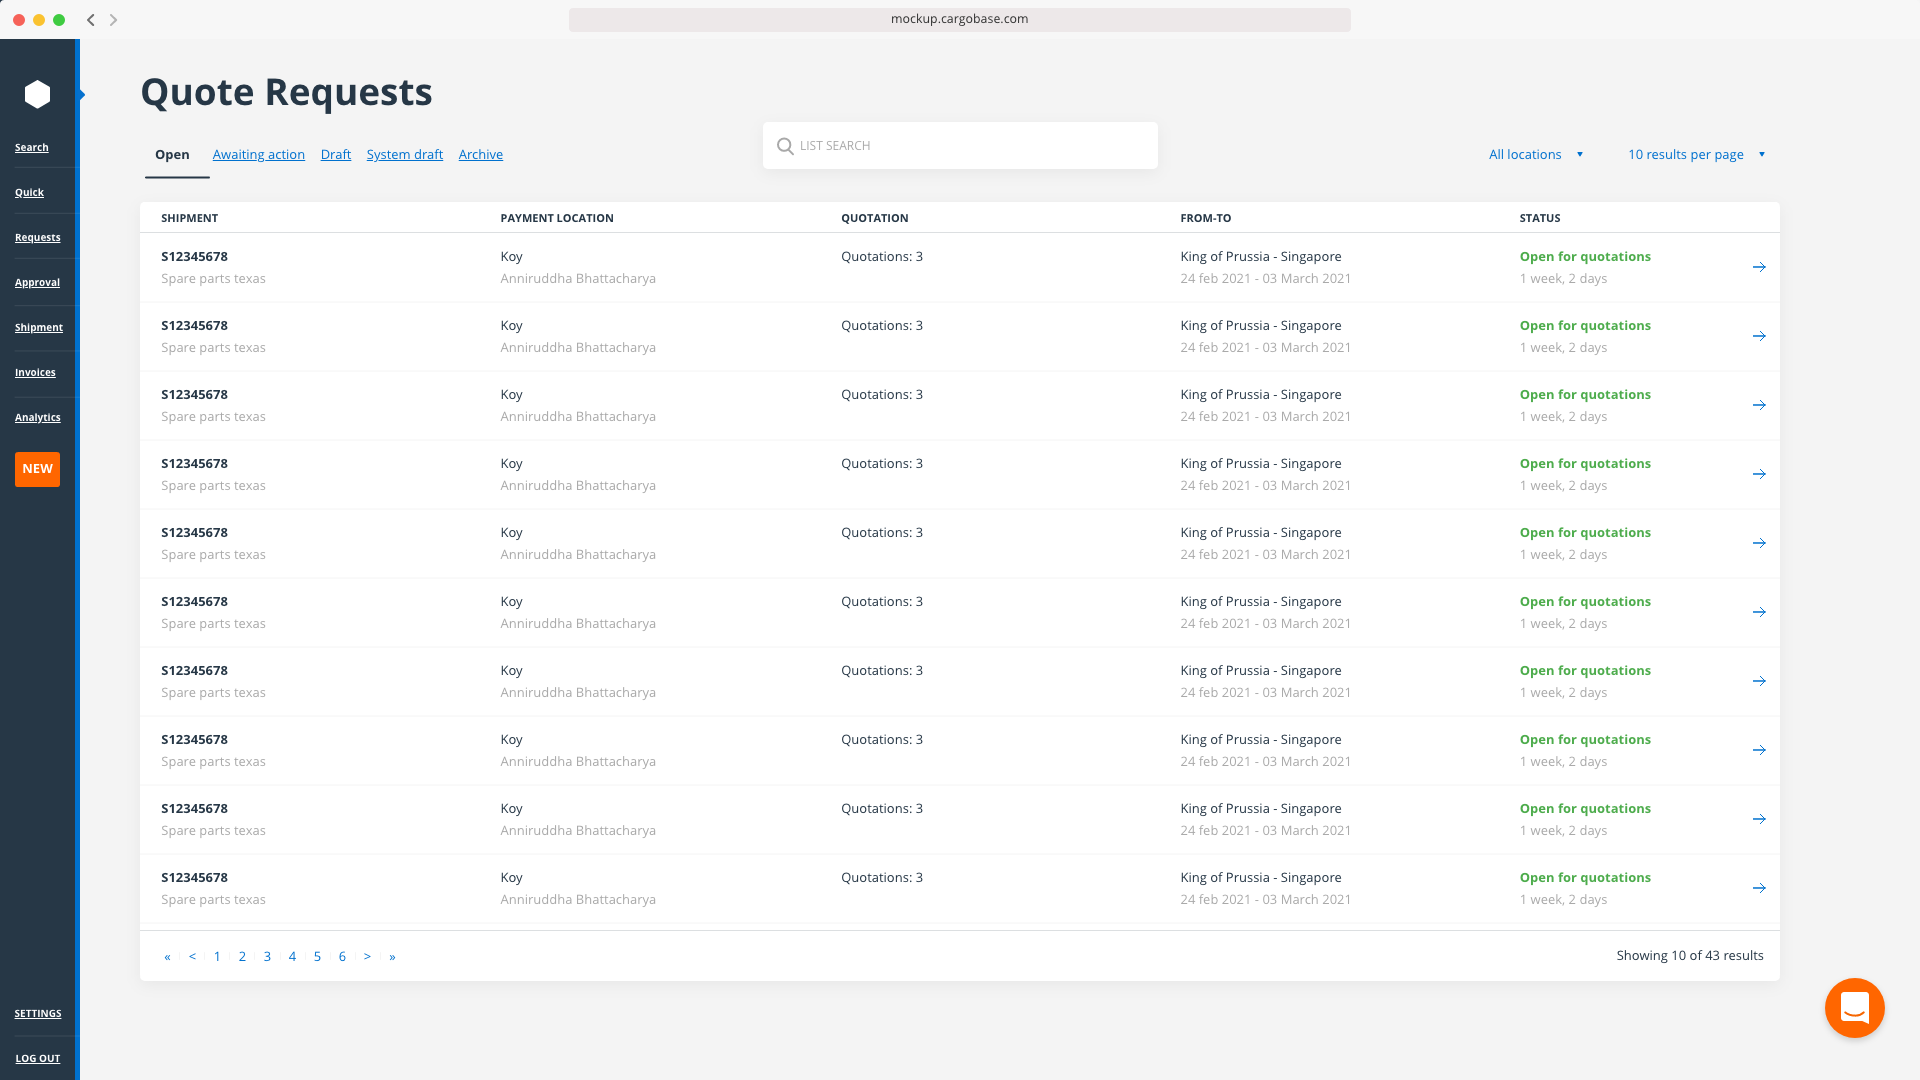Image resolution: width=1920 pixels, height=1080 pixels.
Task: Open the Archive tab
Action: pos(480,154)
